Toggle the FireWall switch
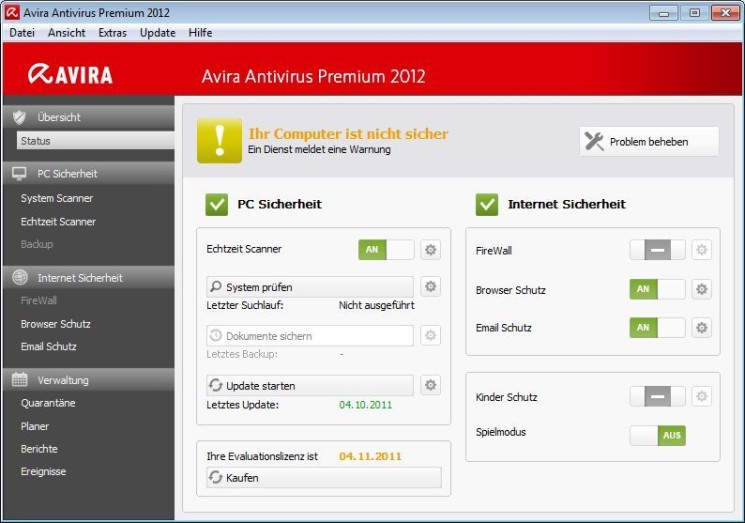Image resolution: width=745 pixels, height=523 pixels. (658, 250)
